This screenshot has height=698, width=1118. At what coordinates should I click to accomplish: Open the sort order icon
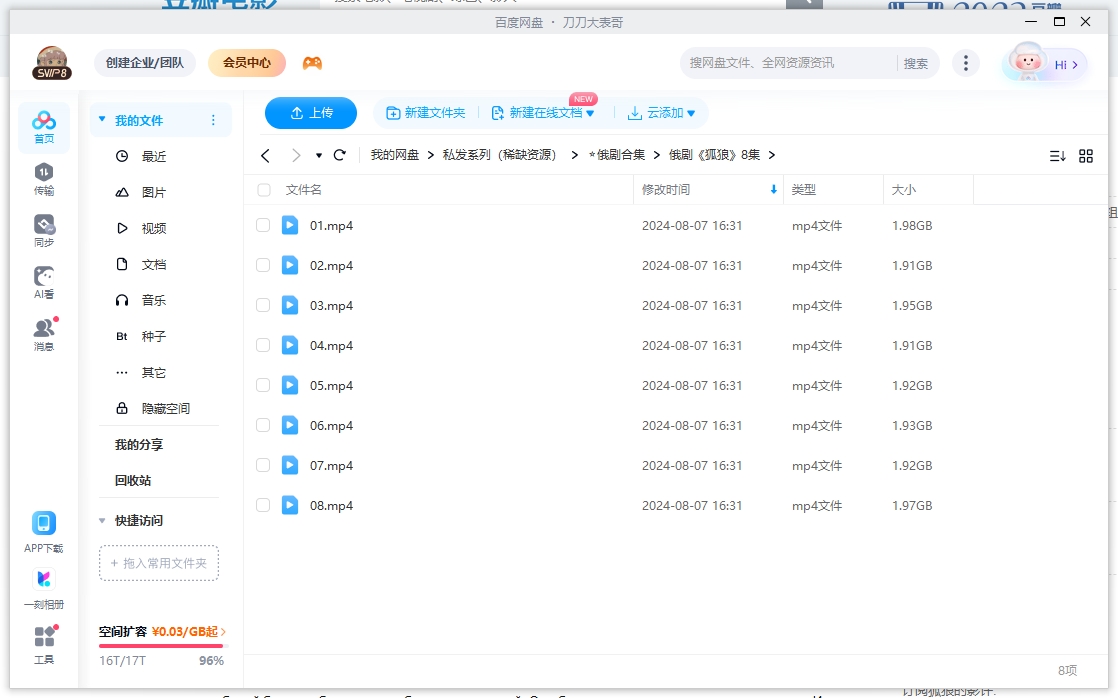[x=1057, y=155]
